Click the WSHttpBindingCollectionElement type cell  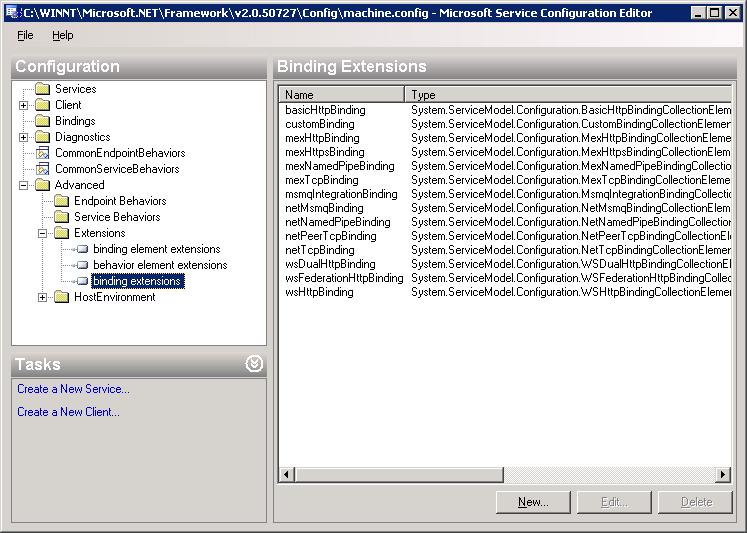(571, 292)
